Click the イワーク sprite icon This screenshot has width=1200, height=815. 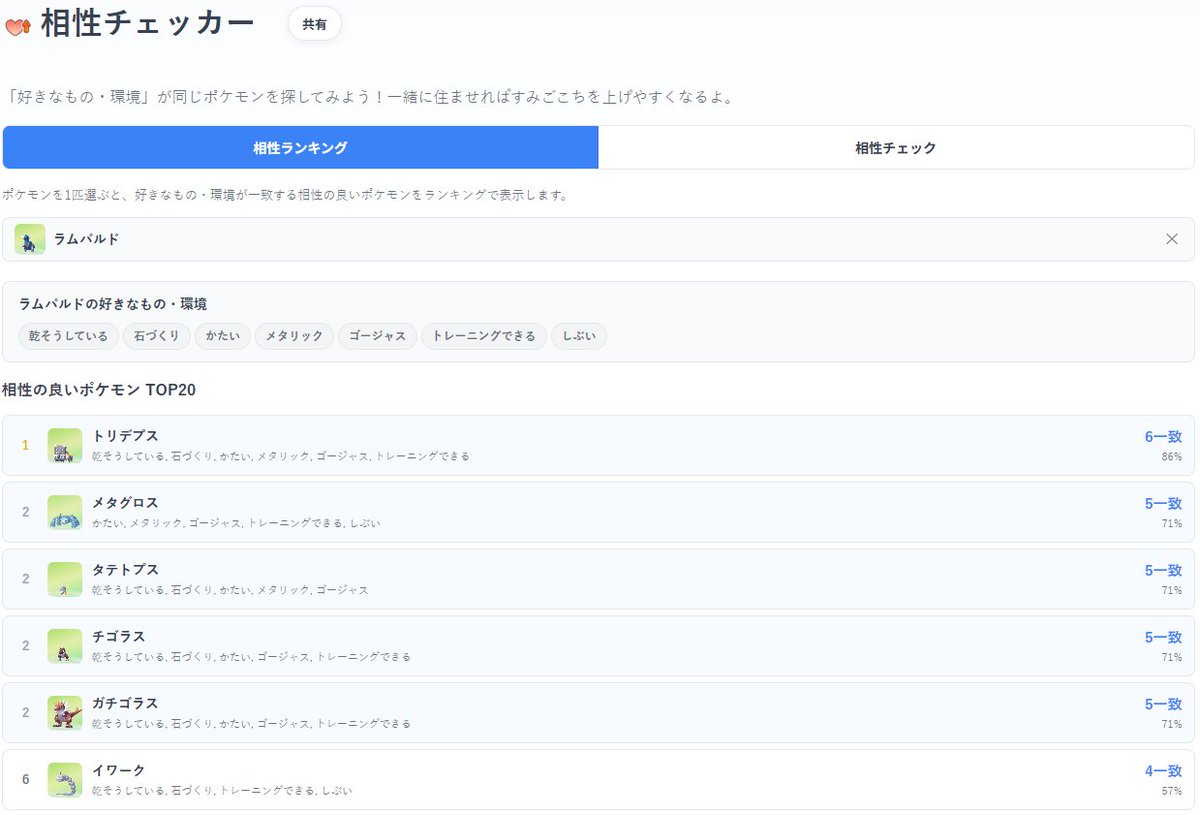point(65,780)
